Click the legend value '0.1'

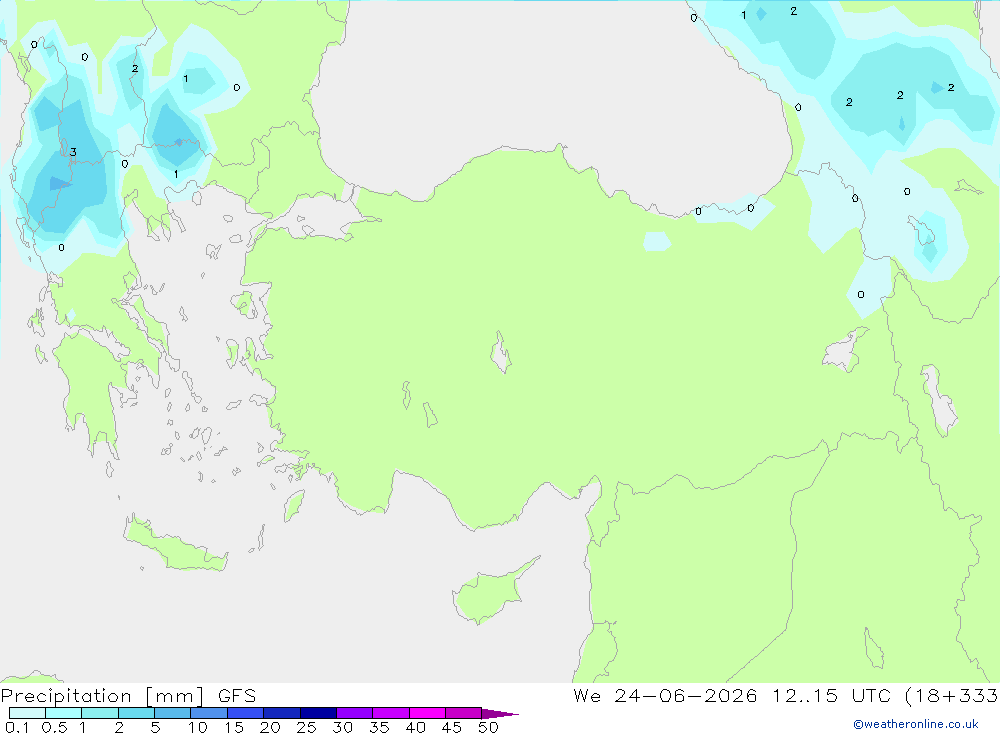(17, 727)
